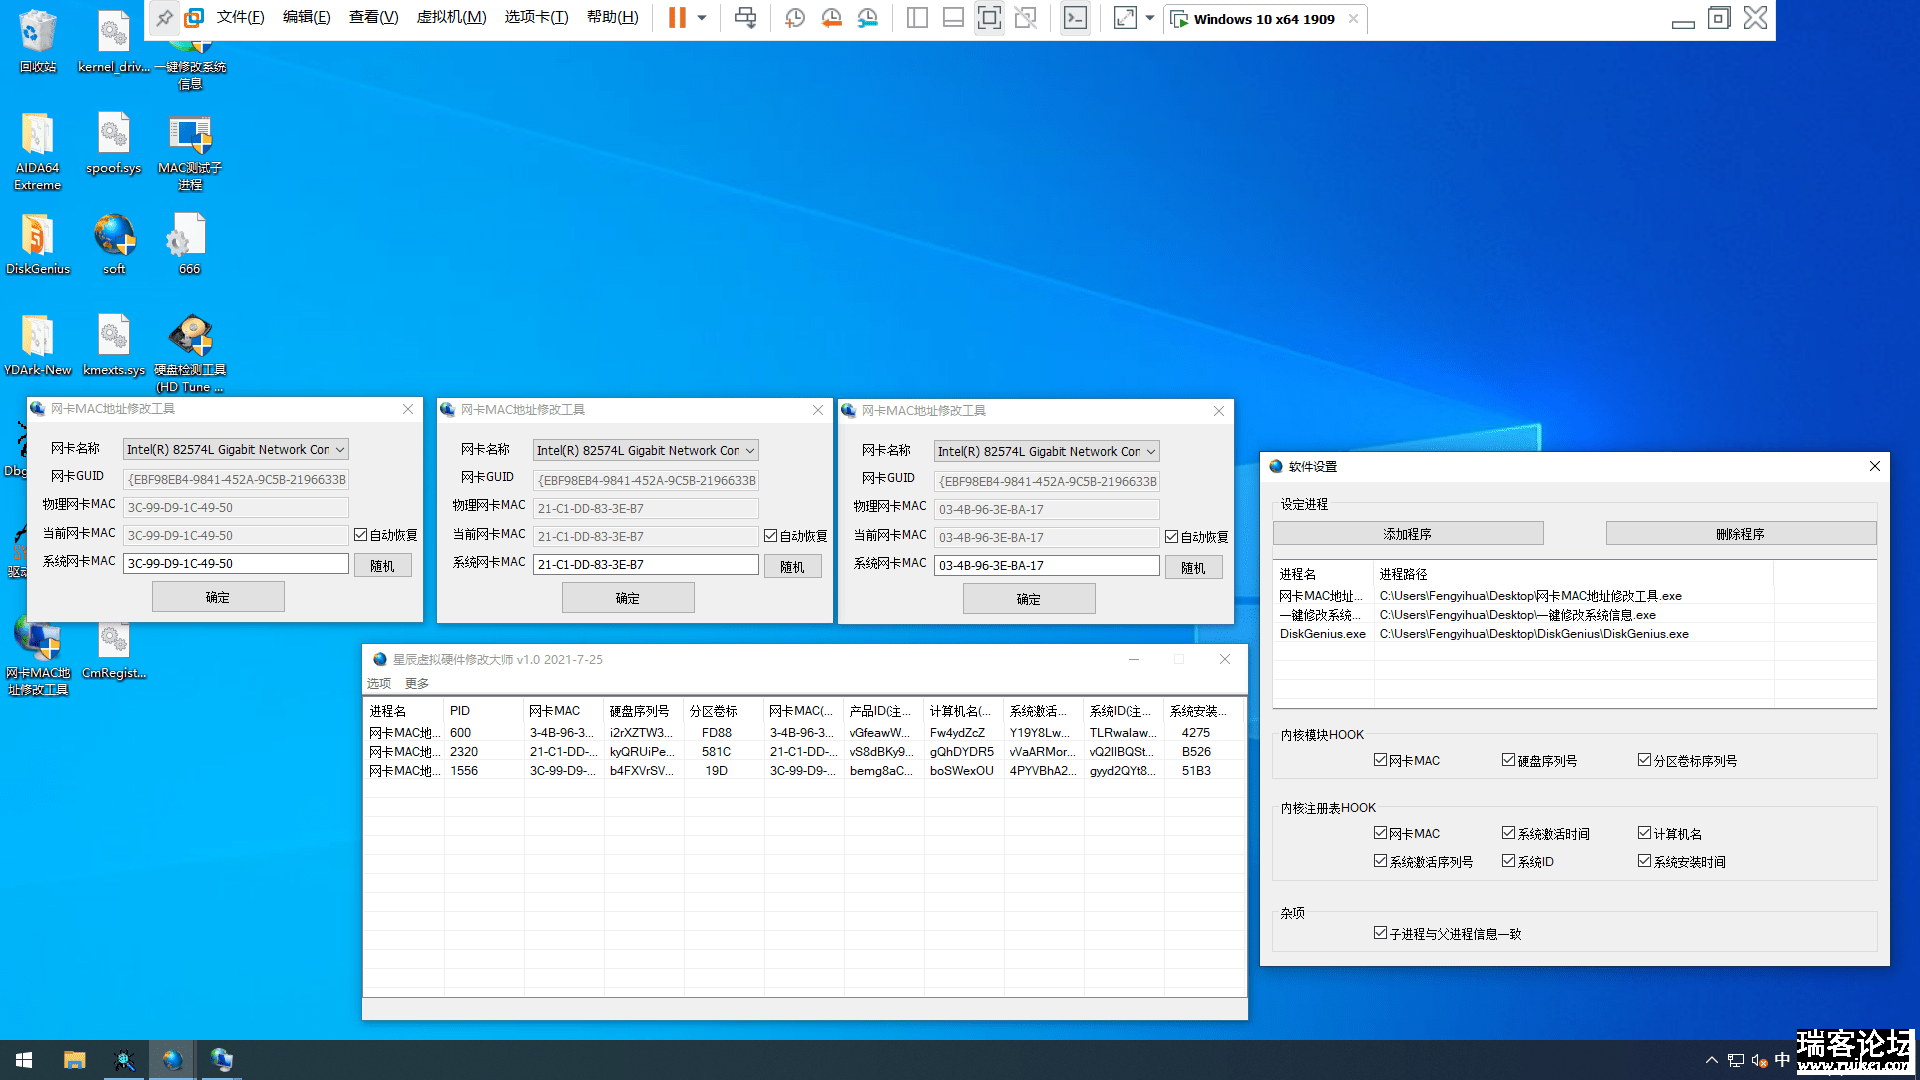Select the 666 desktop file icon
The width and height of the screenshot is (1920, 1080).
pos(189,245)
